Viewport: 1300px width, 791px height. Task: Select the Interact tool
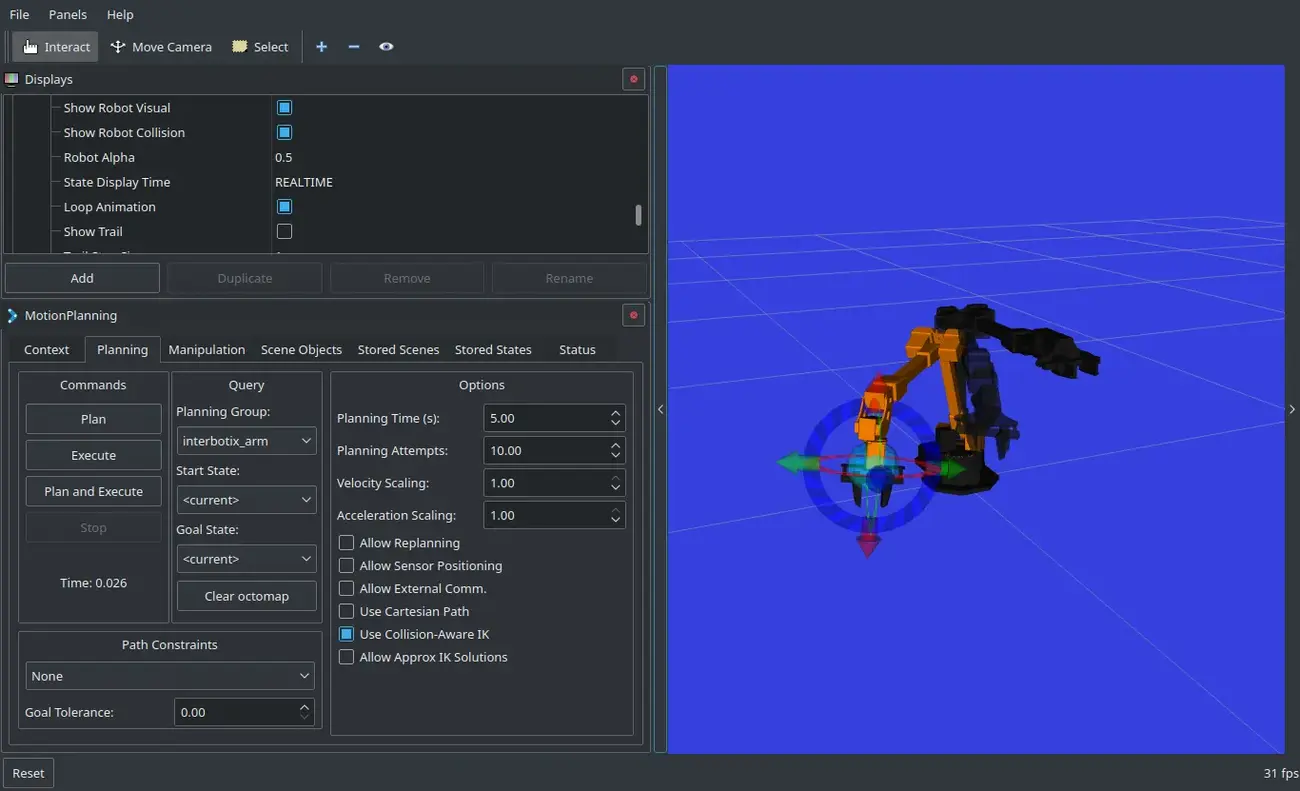(x=54, y=46)
